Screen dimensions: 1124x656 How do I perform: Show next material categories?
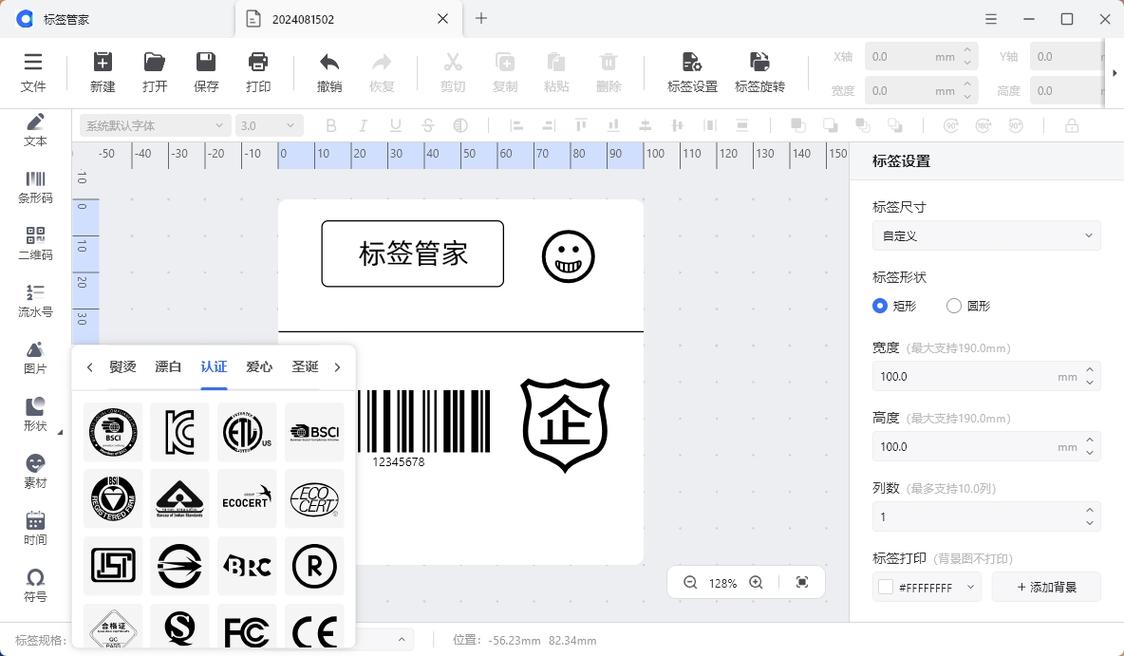[337, 367]
